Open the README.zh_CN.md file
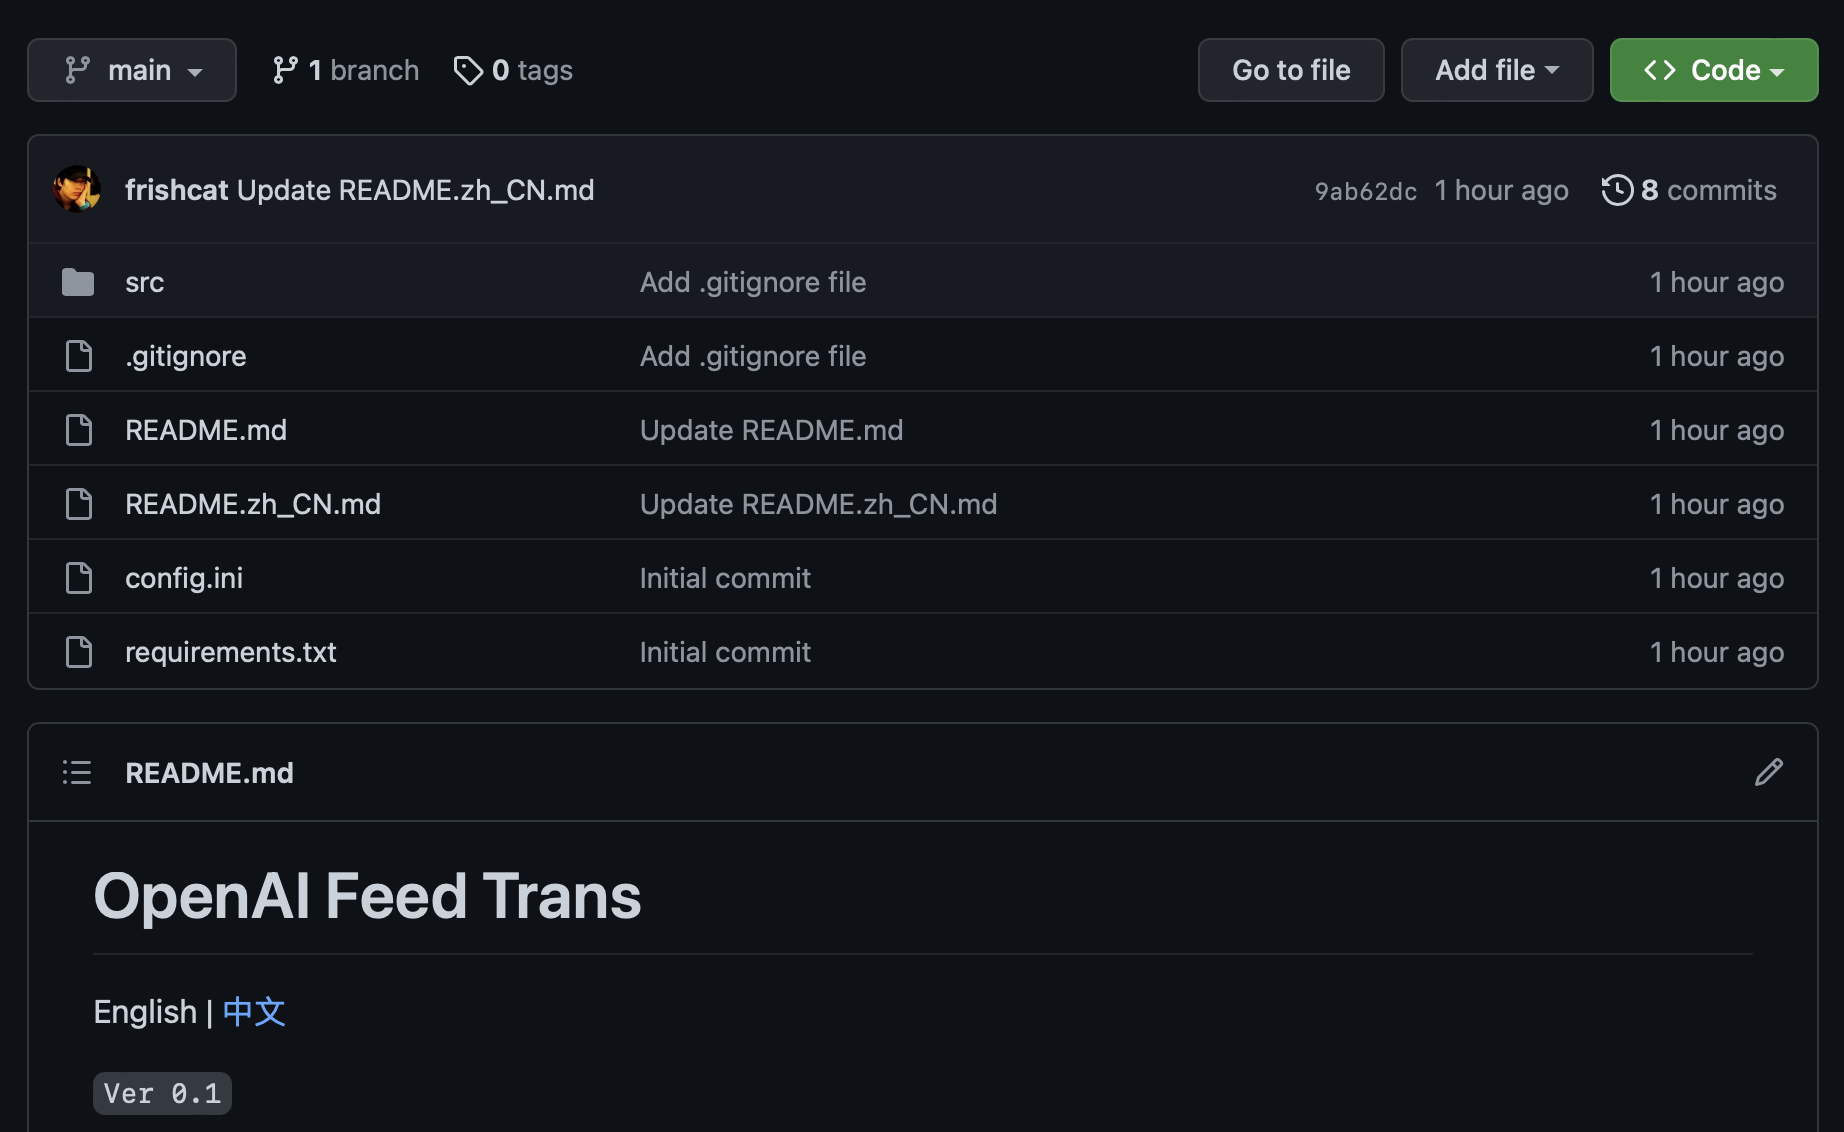Viewport: 1844px width, 1132px height. click(x=253, y=504)
